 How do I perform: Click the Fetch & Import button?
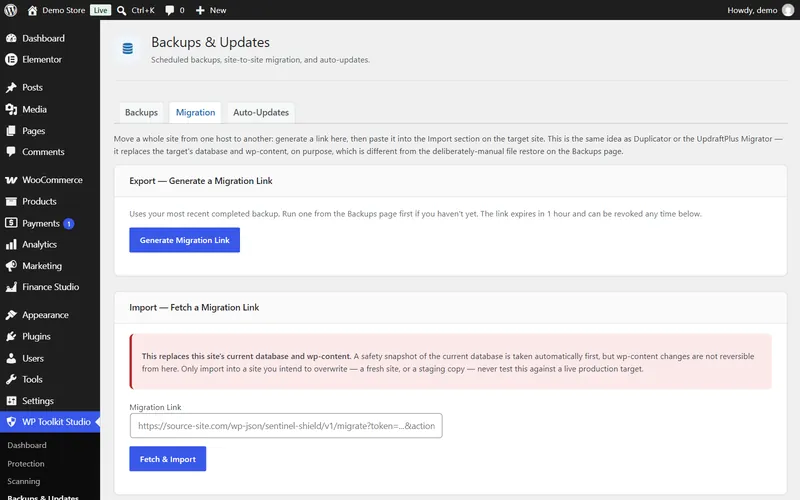point(168,459)
